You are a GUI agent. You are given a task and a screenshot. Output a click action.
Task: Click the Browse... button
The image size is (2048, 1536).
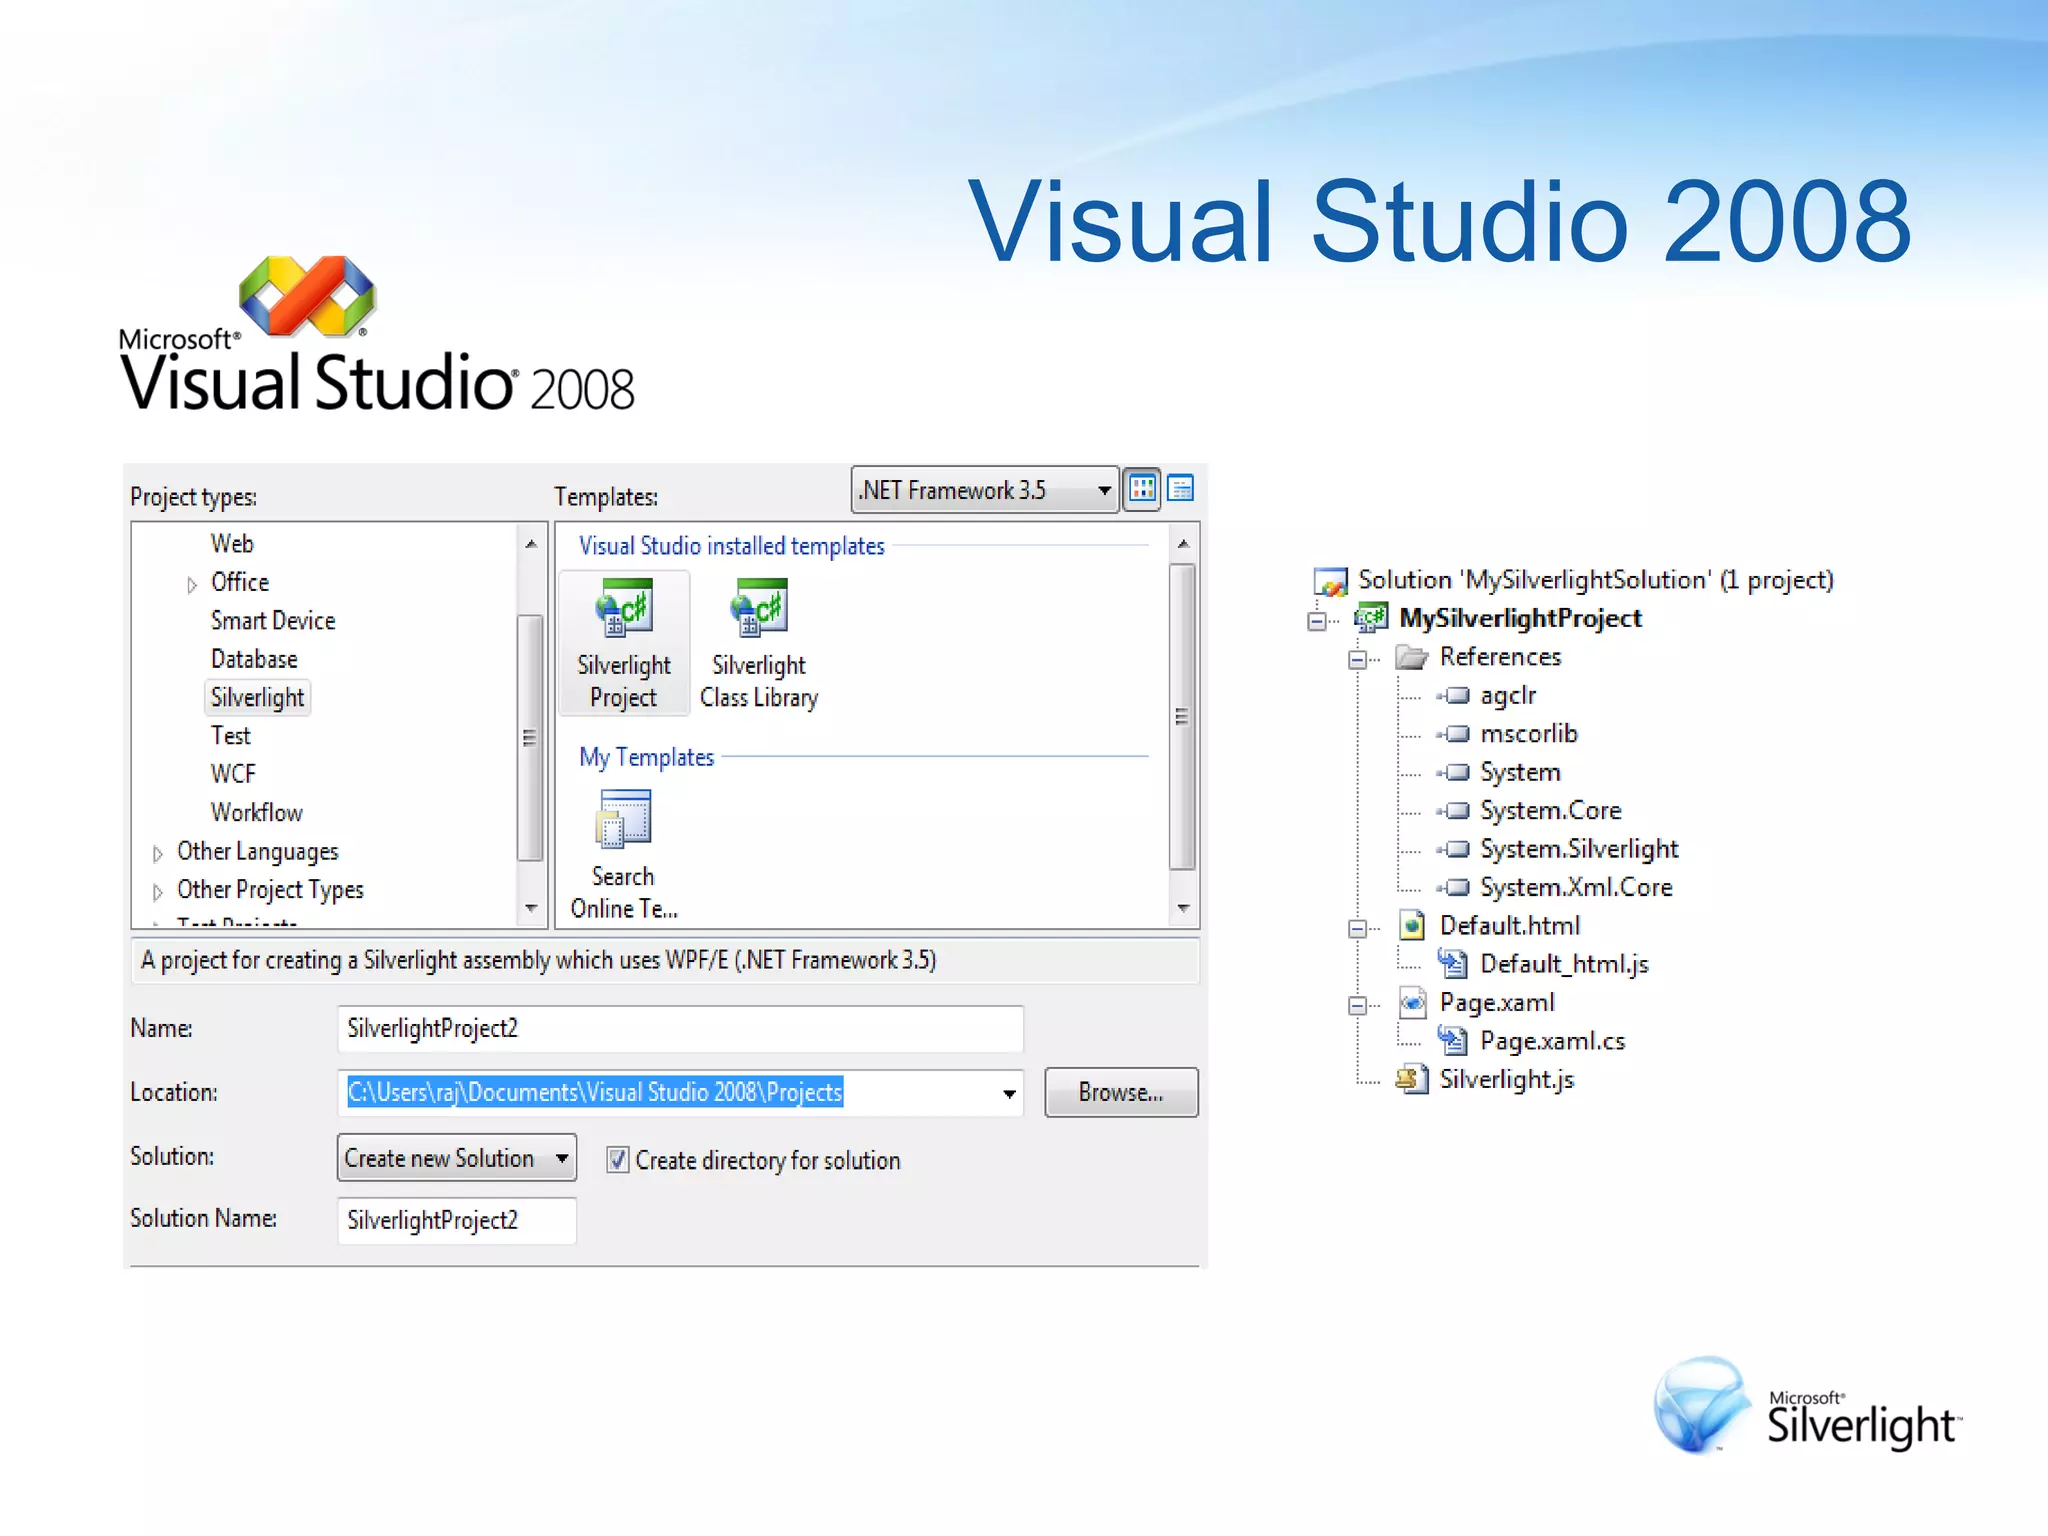pyautogui.click(x=1121, y=1092)
